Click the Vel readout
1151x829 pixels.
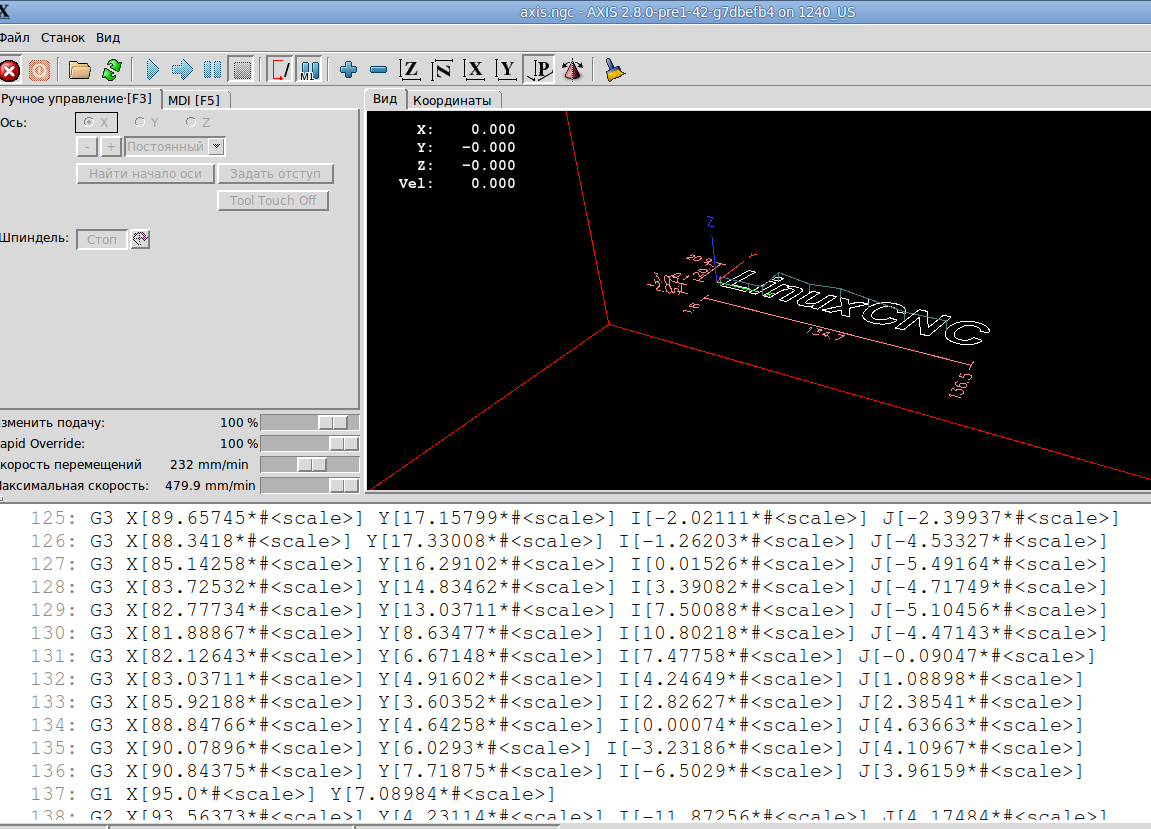pos(457,184)
